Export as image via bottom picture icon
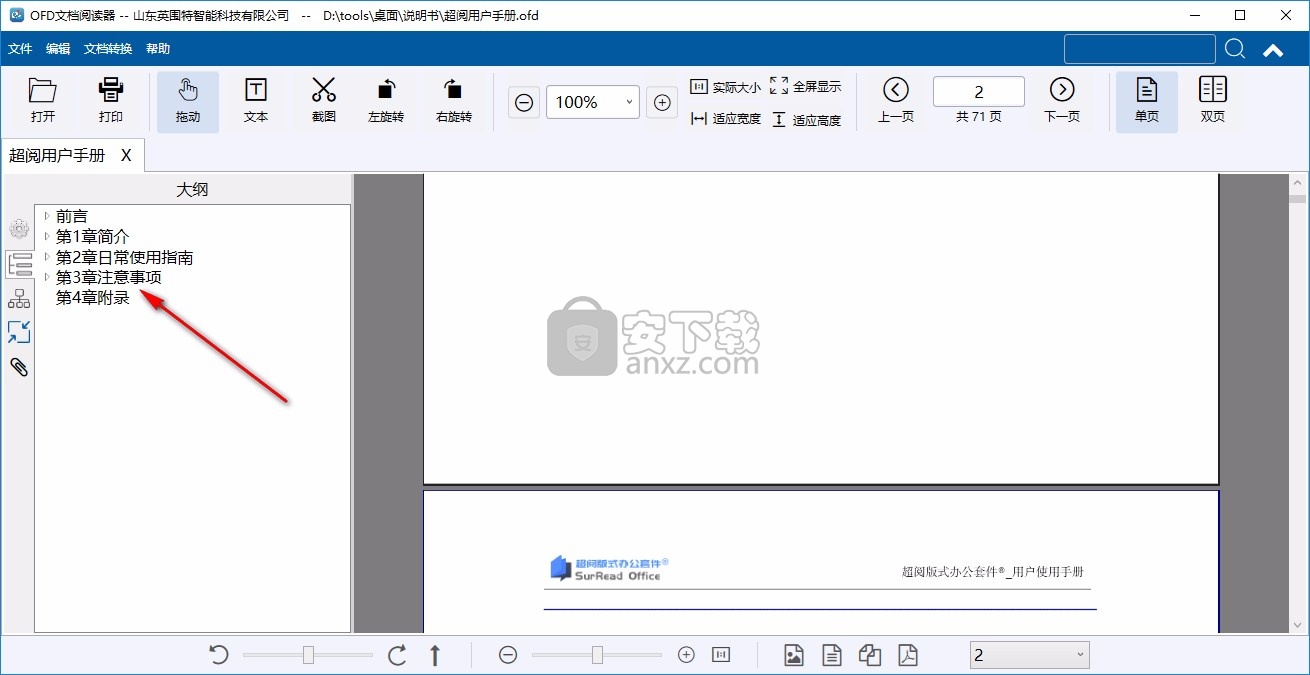 (x=794, y=655)
